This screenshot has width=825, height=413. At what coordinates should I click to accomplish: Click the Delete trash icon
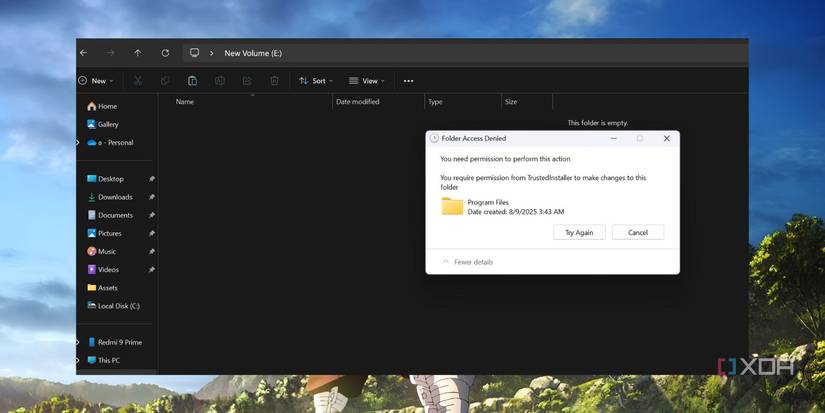[x=275, y=80]
